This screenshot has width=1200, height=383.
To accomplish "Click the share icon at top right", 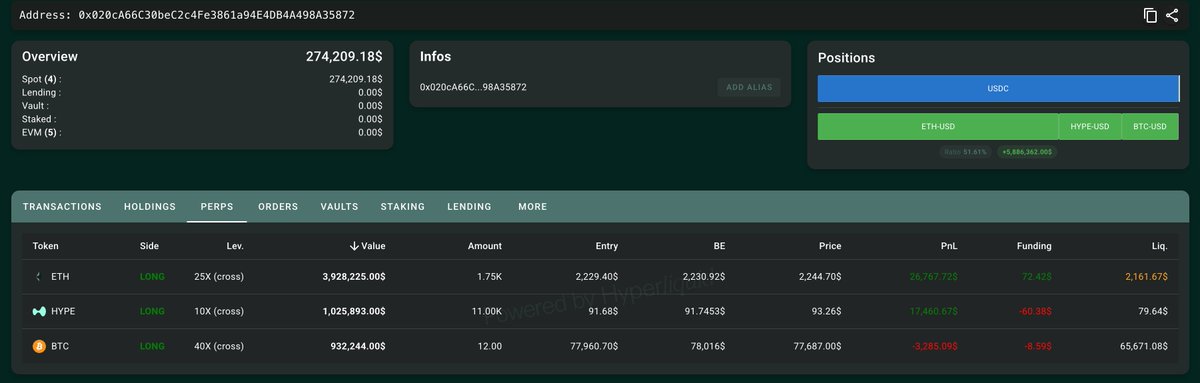I will click(1172, 15).
